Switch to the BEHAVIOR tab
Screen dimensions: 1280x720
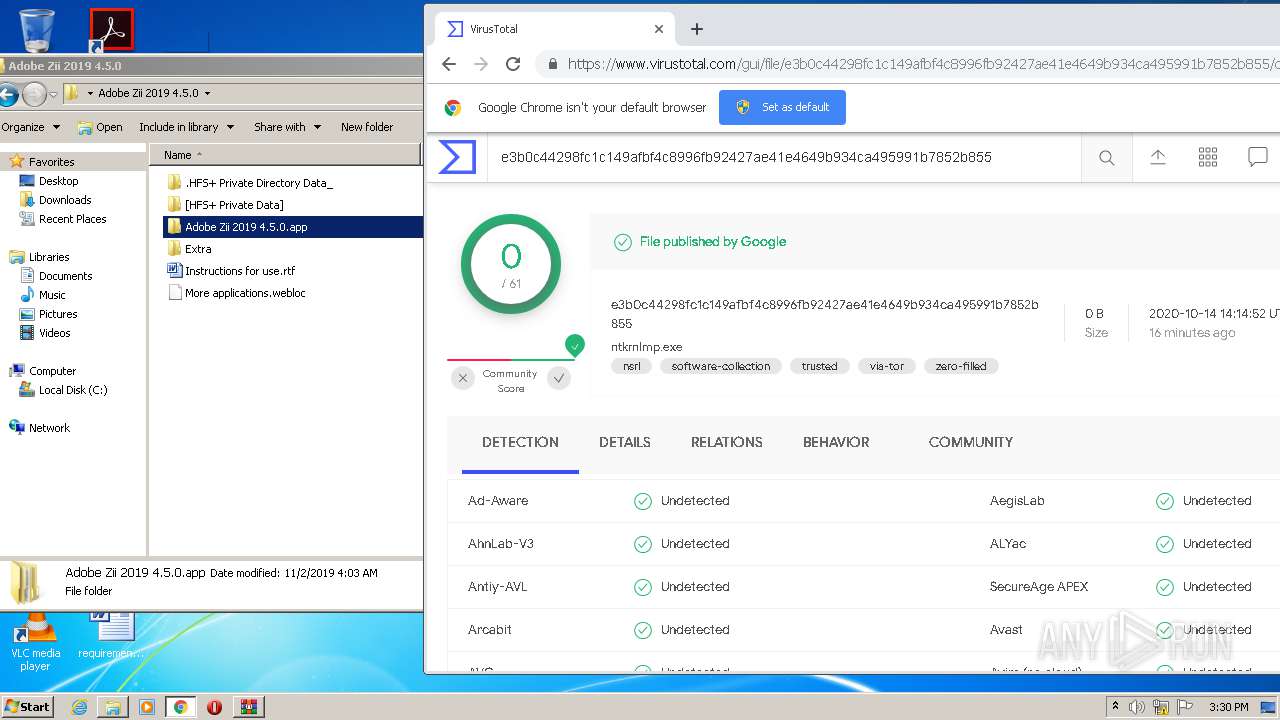tap(836, 442)
